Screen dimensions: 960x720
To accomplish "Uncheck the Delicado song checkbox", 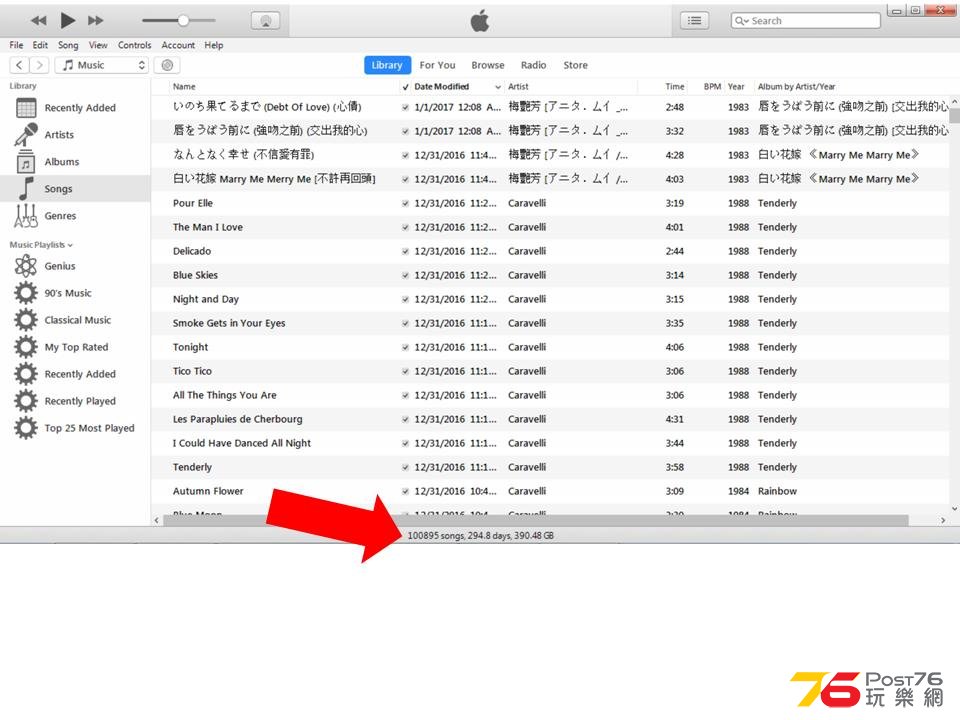I will (405, 251).
